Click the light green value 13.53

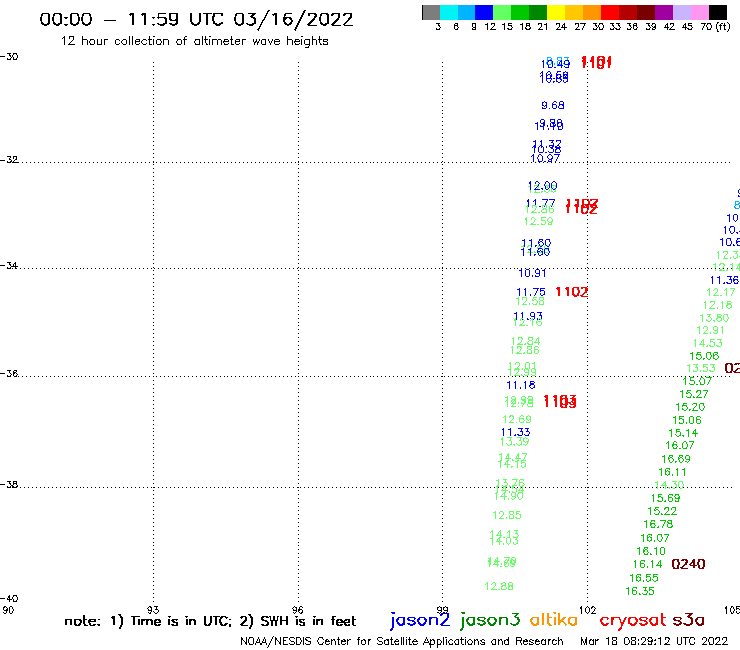click(701, 368)
